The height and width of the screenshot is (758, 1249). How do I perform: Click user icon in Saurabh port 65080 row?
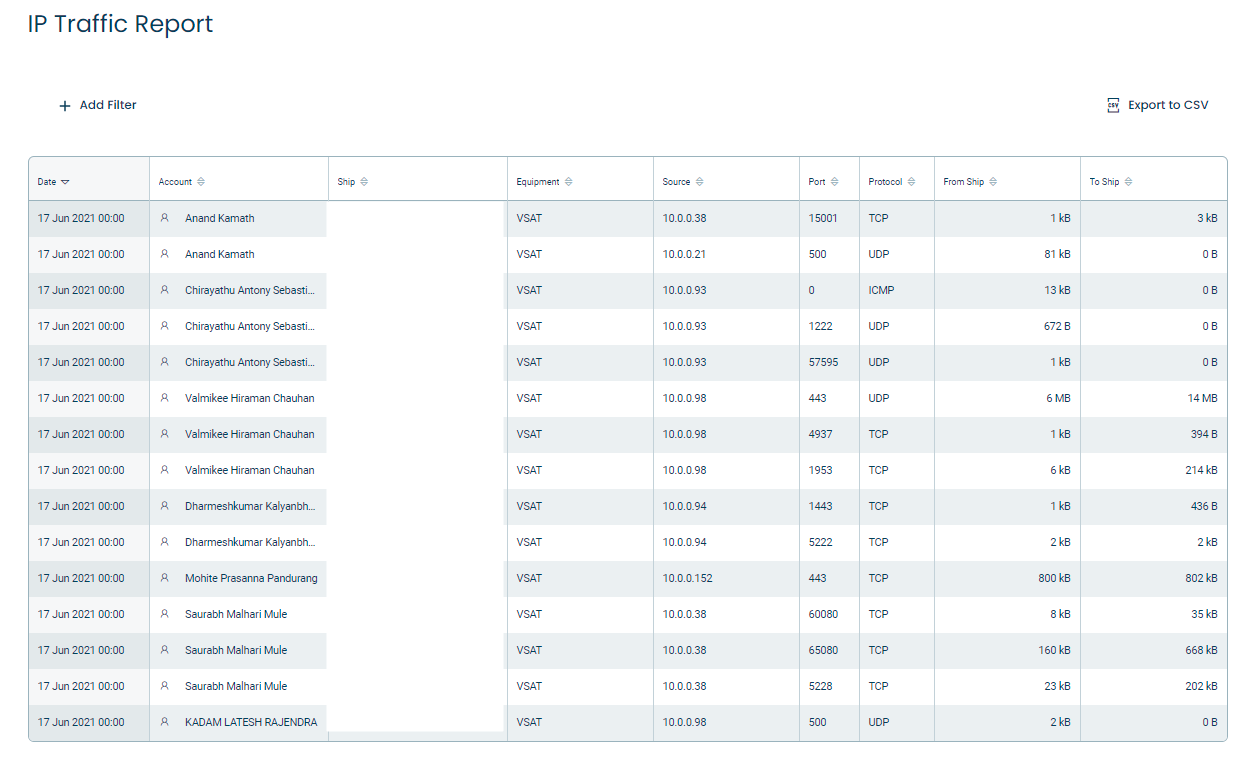pos(165,650)
